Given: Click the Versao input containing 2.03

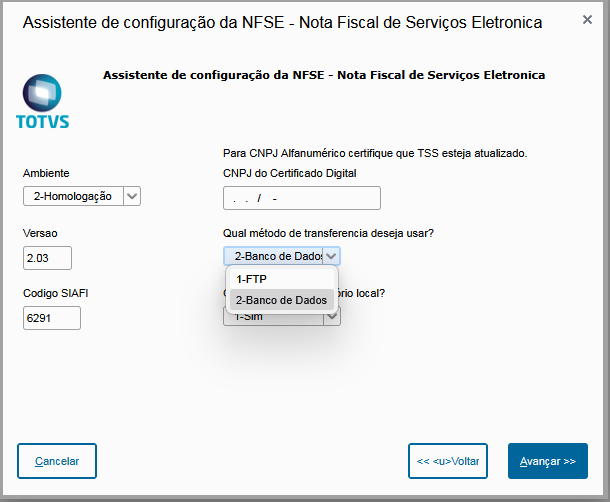Looking at the screenshot, I should [48, 258].
